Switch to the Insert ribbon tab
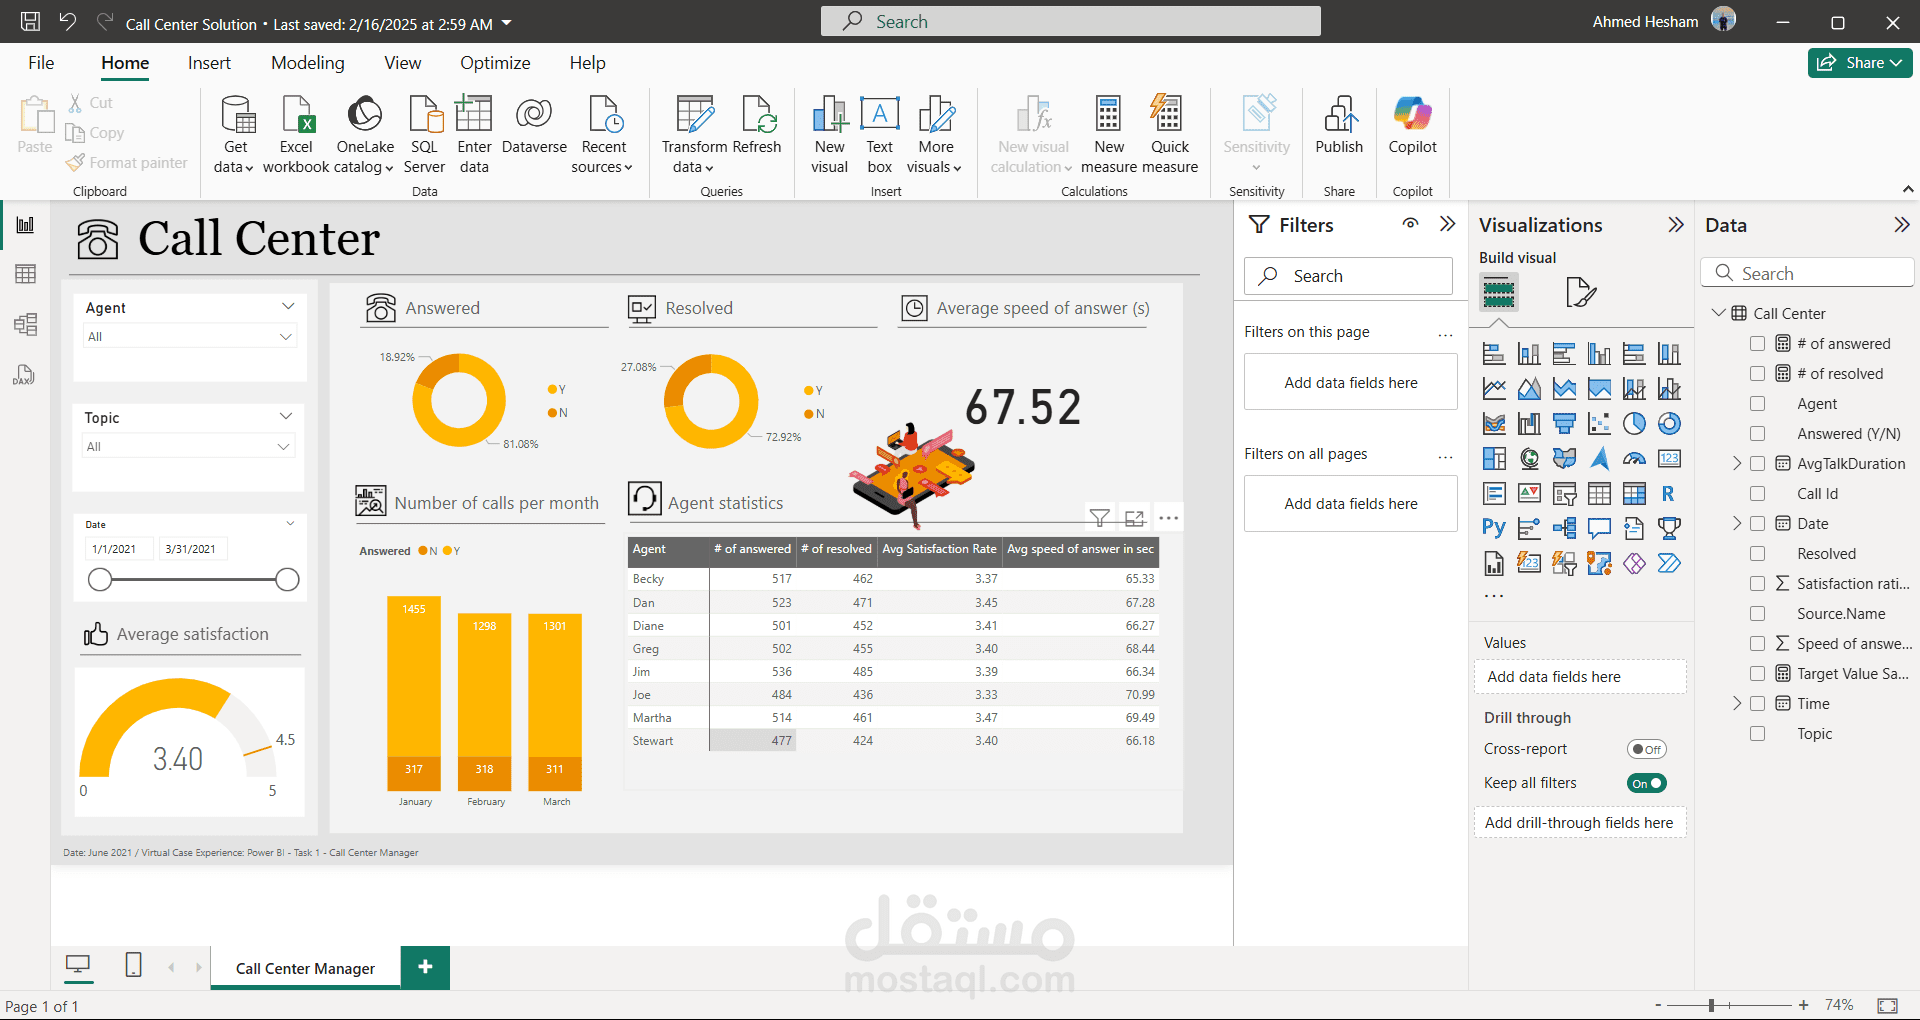1920x1020 pixels. tap(209, 63)
